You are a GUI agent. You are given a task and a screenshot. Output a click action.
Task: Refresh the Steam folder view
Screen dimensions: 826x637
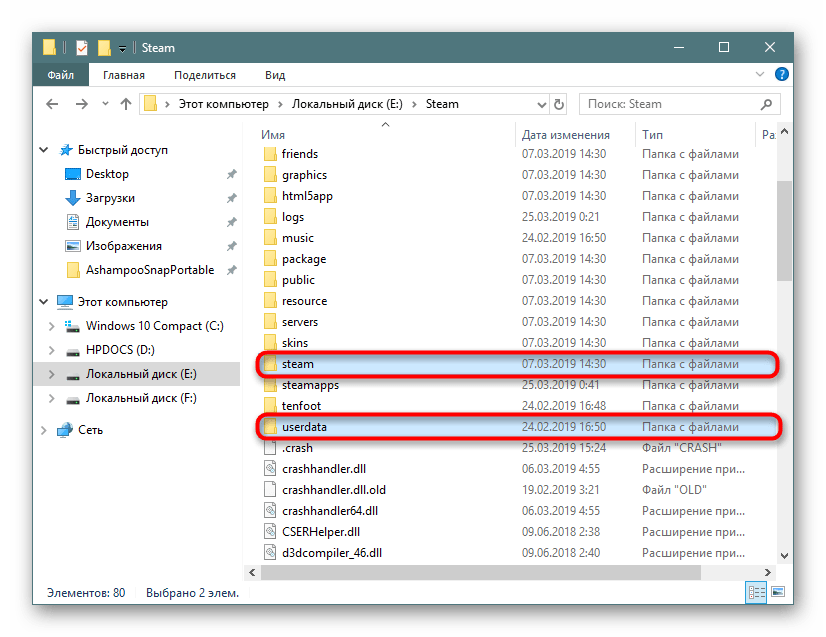(x=559, y=104)
